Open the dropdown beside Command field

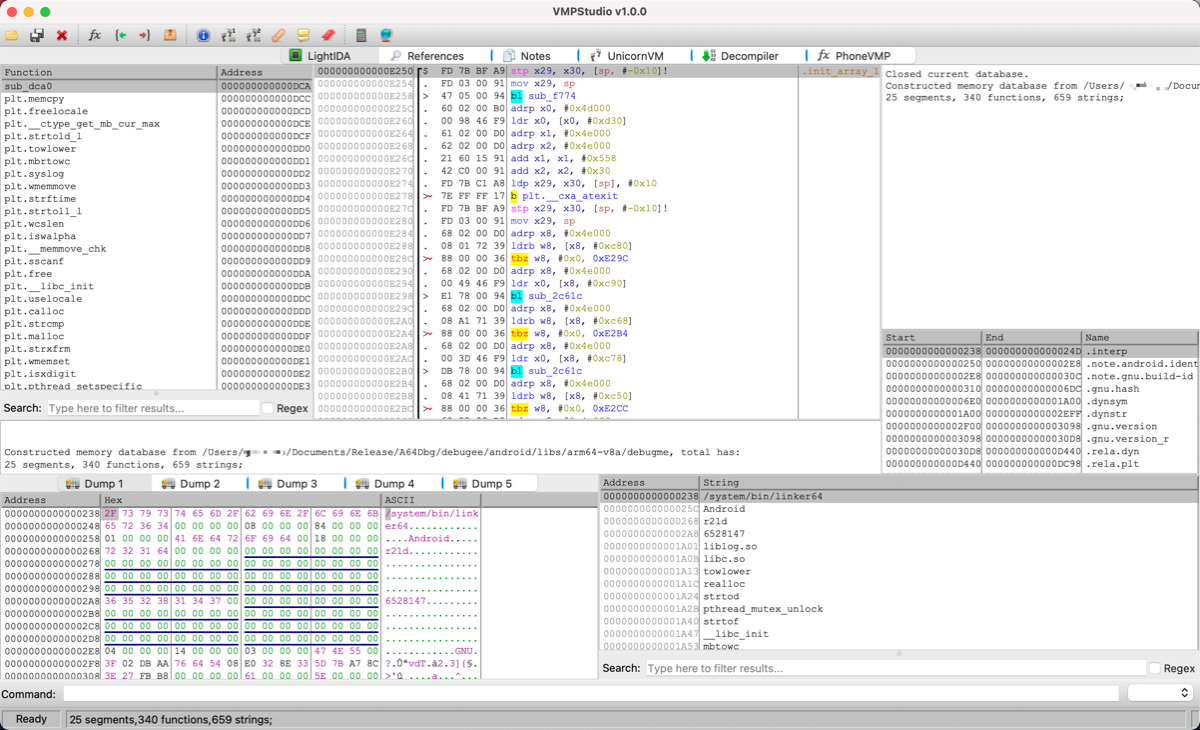coord(1160,693)
